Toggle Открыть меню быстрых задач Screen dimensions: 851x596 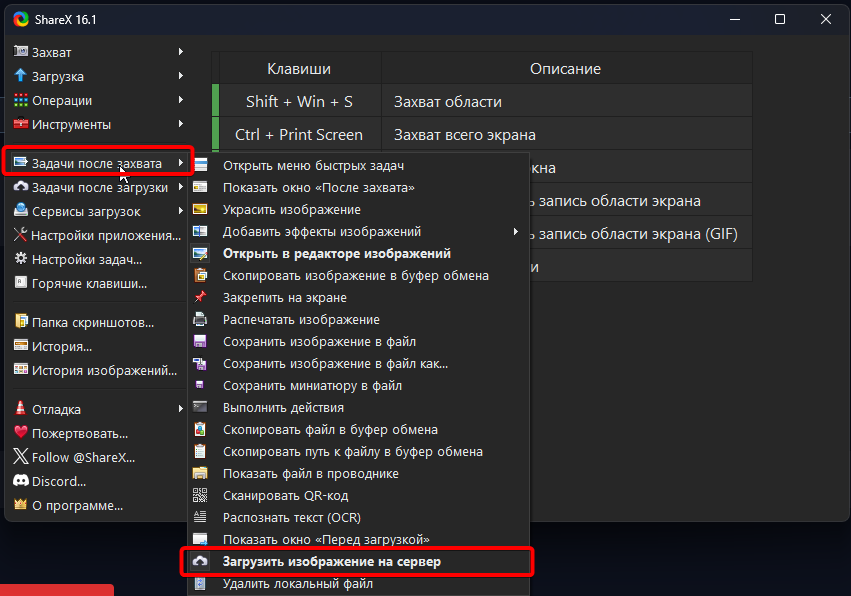pos(358,165)
